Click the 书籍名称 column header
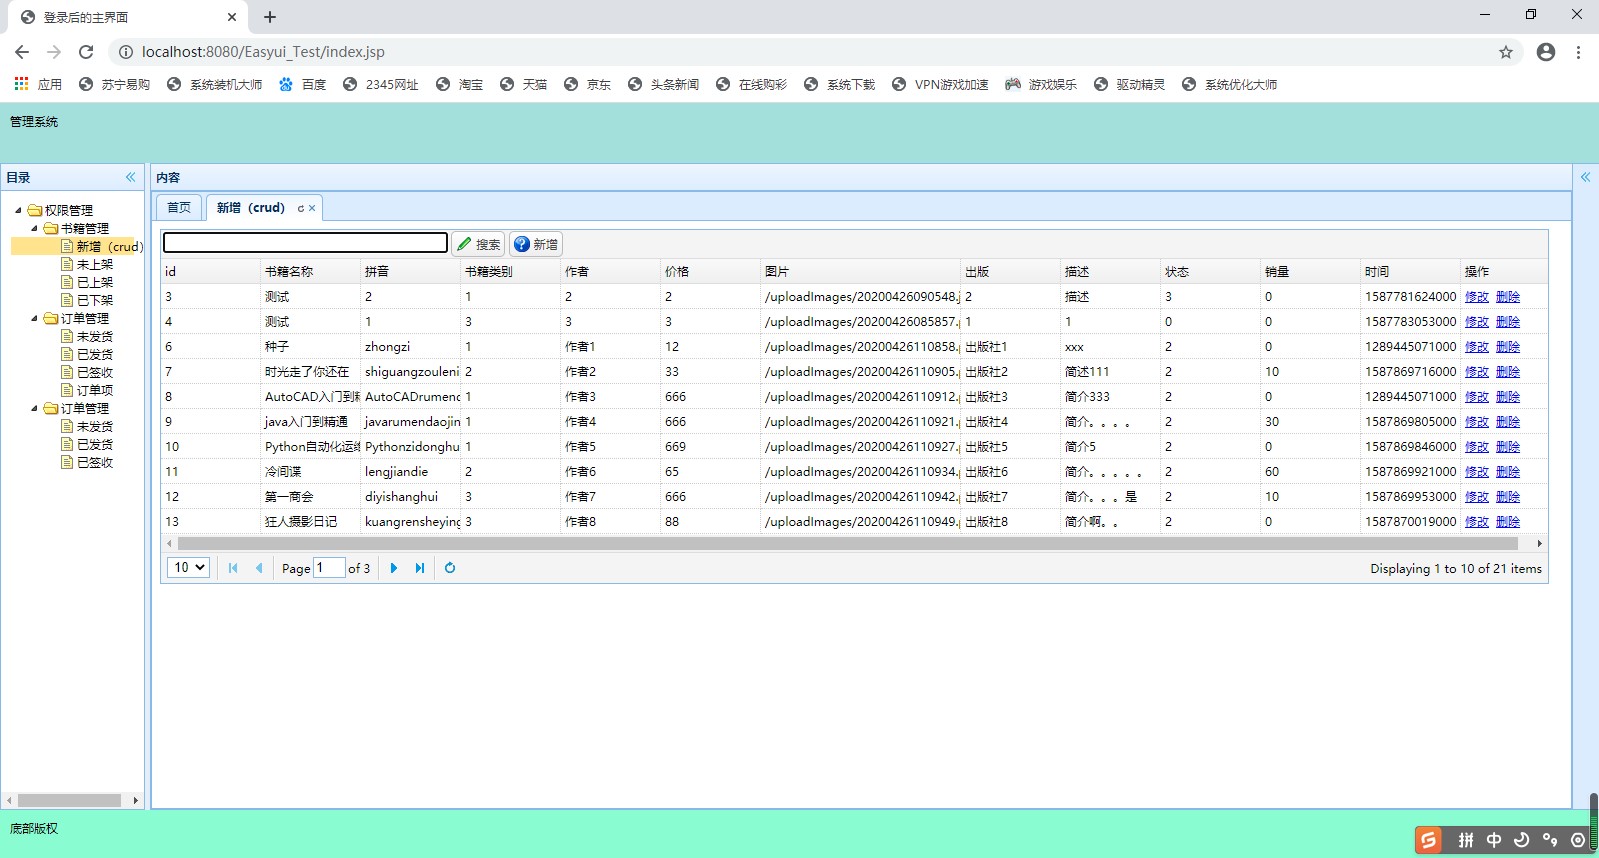This screenshot has width=1599, height=858. click(310, 272)
